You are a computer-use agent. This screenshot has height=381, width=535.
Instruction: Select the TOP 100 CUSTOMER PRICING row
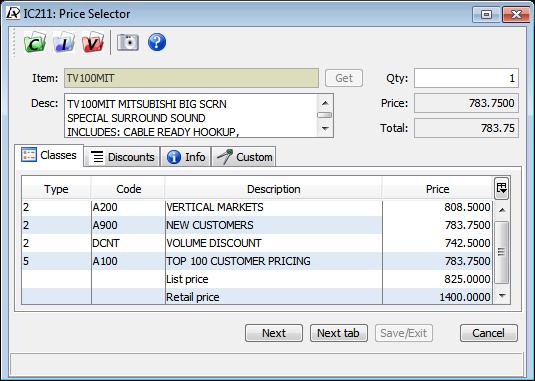(x=257, y=261)
